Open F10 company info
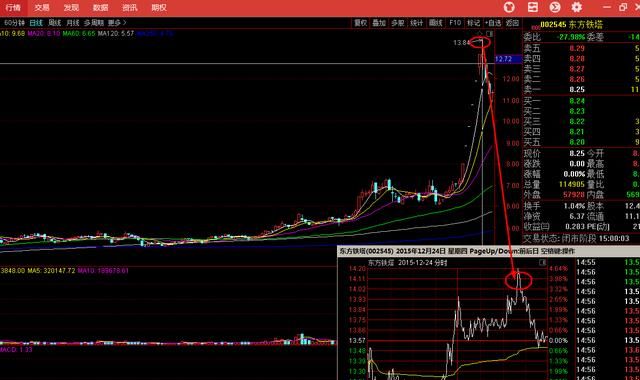The image size is (640, 380). click(x=455, y=23)
